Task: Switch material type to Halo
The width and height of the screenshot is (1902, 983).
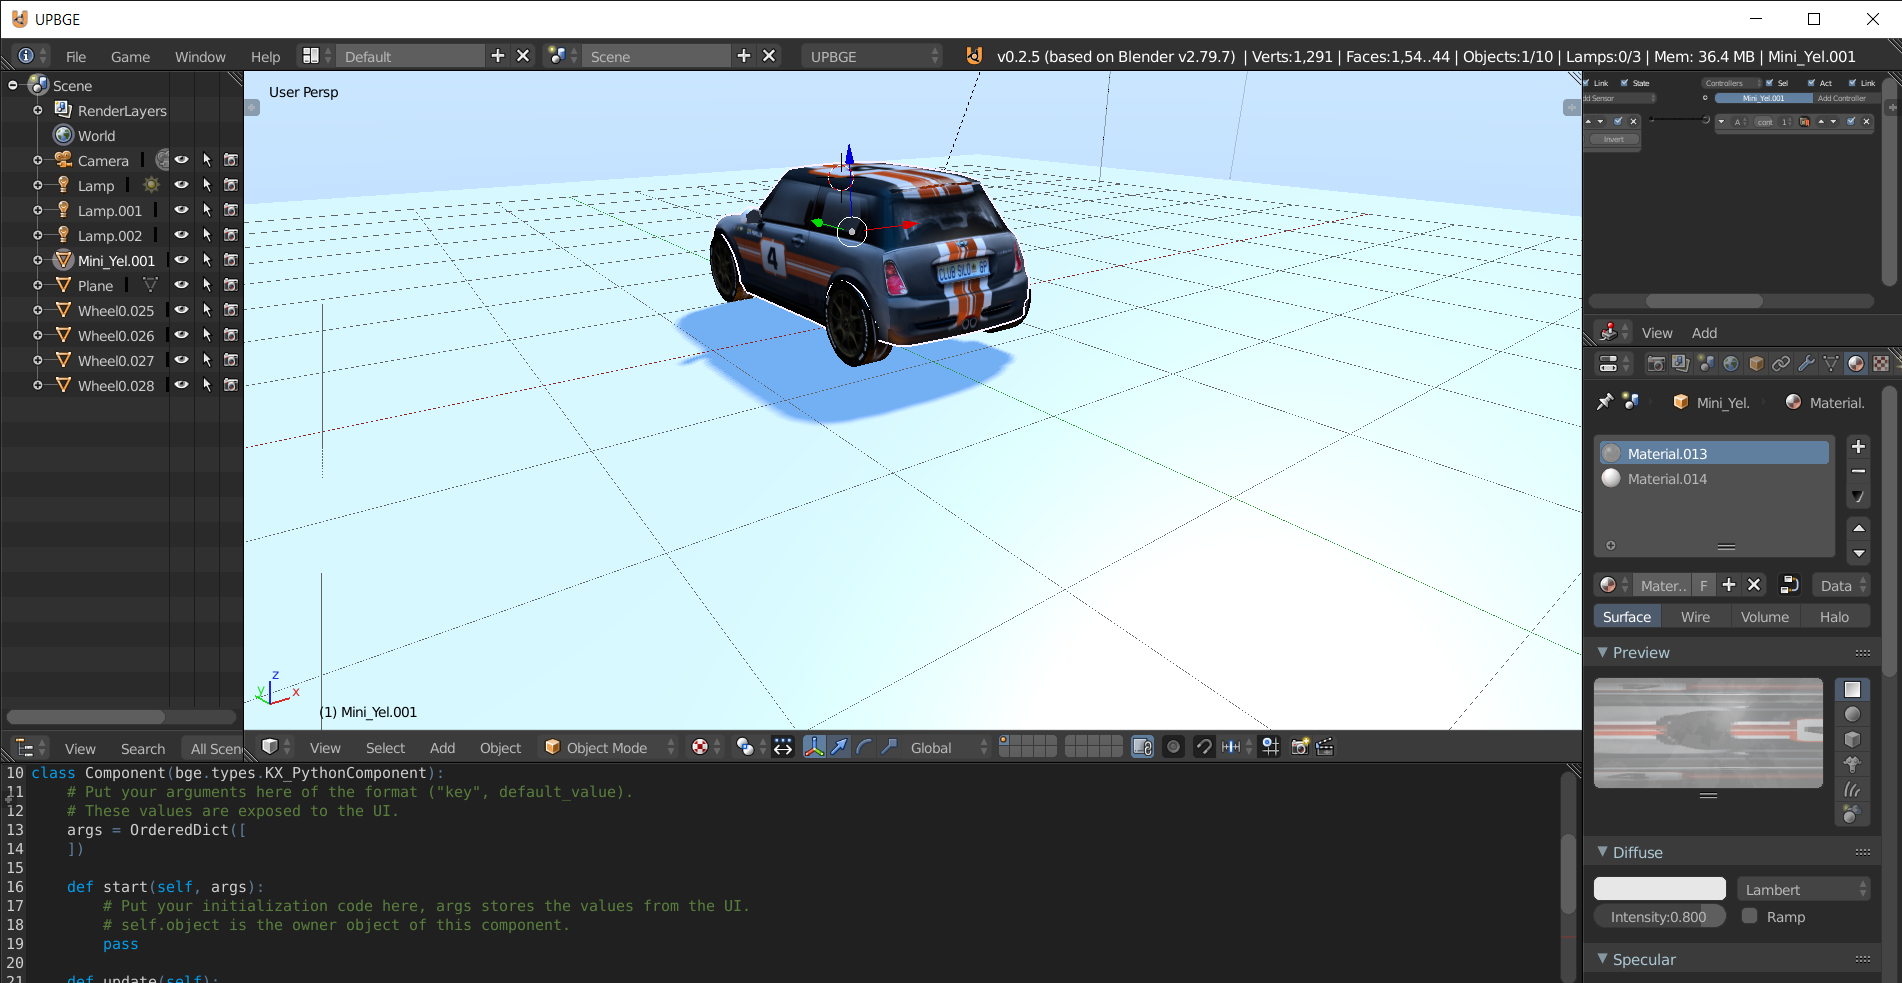Action: 1834,617
